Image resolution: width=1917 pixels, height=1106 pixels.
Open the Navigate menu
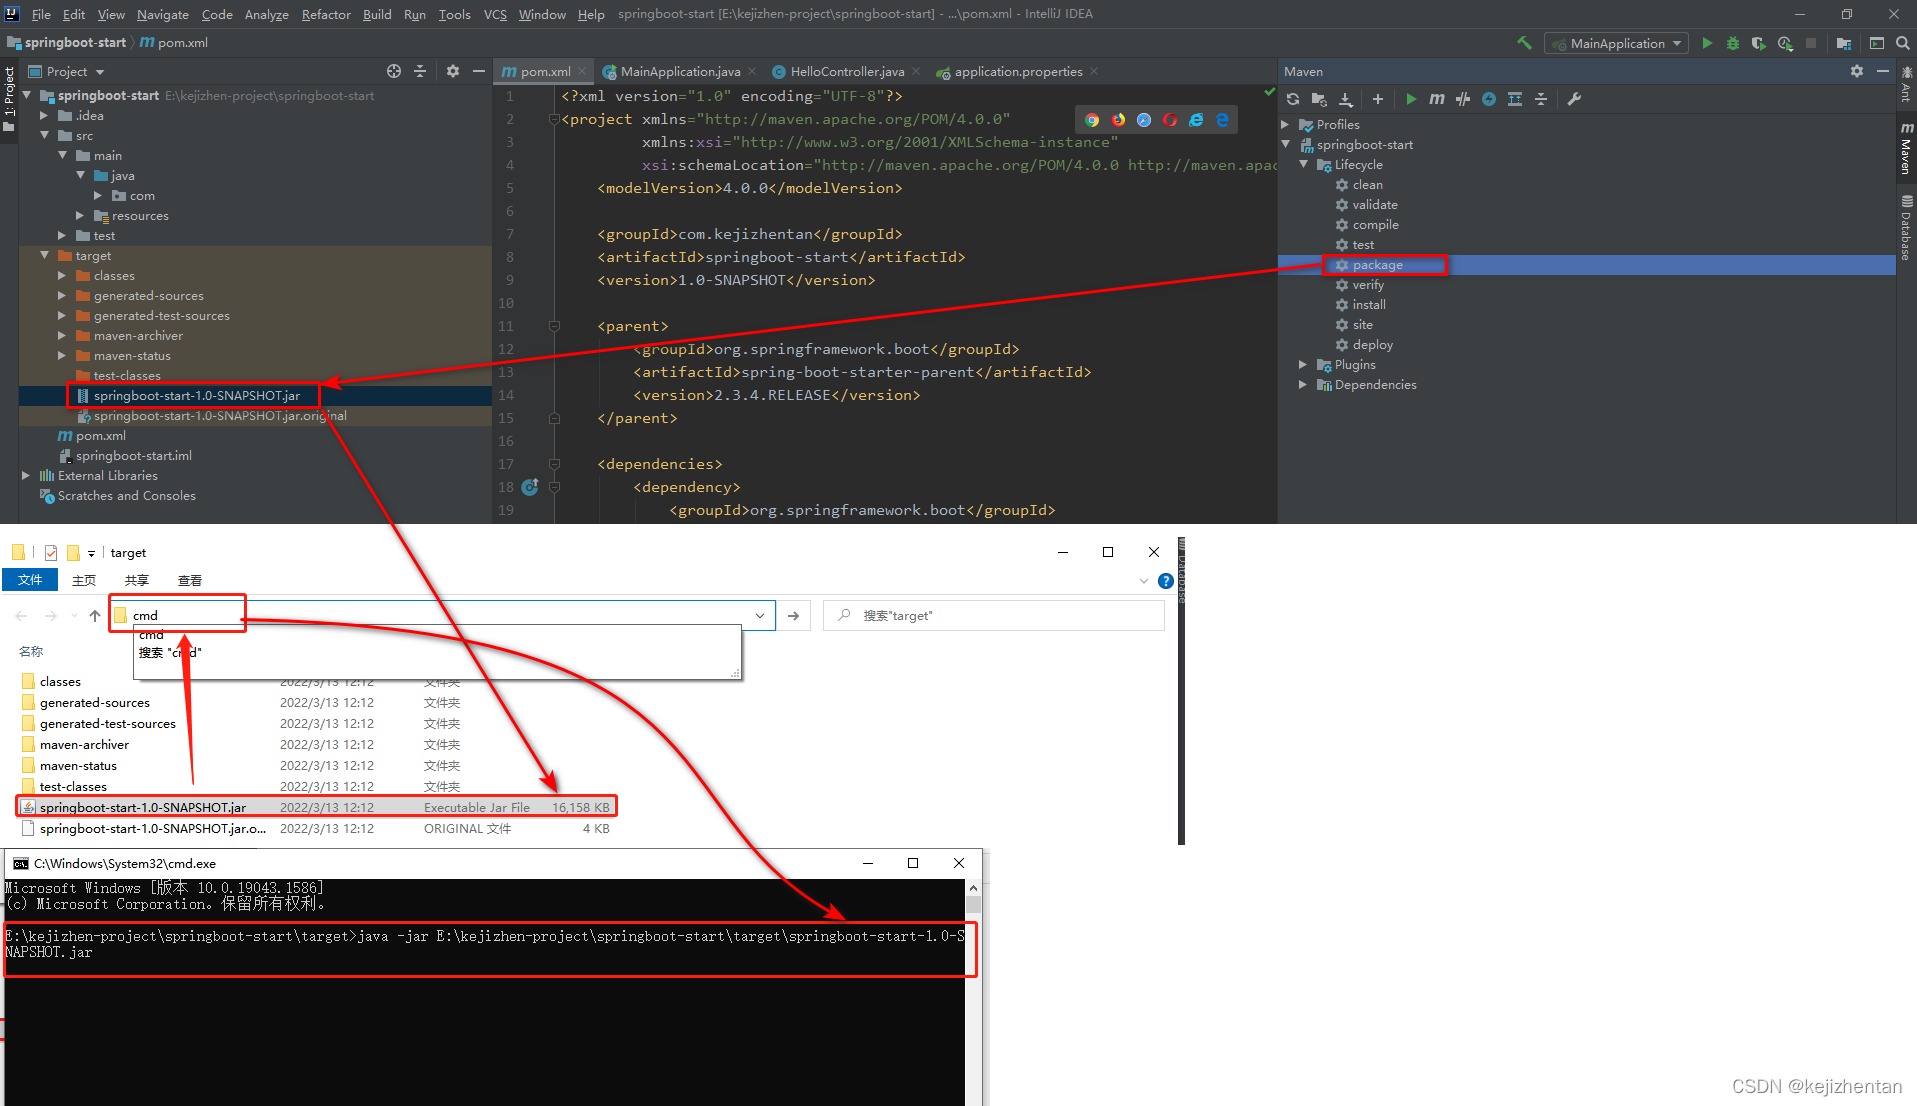163,14
